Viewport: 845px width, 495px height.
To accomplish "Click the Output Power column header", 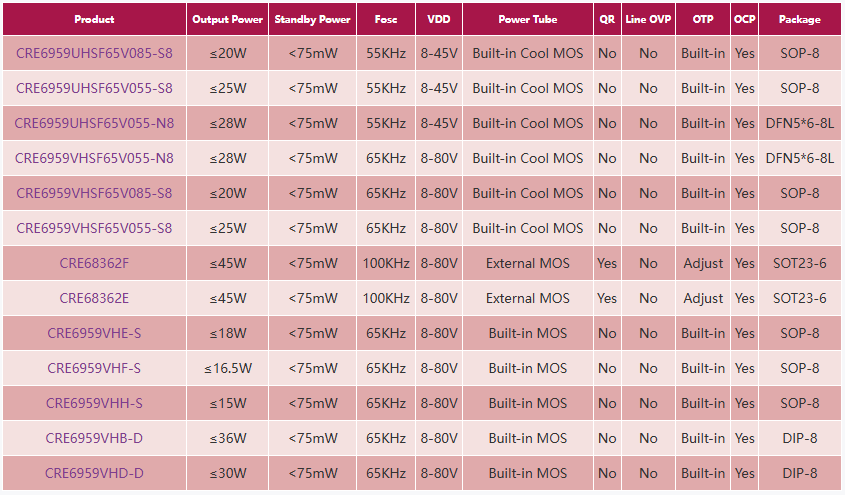I will point(227,19).
